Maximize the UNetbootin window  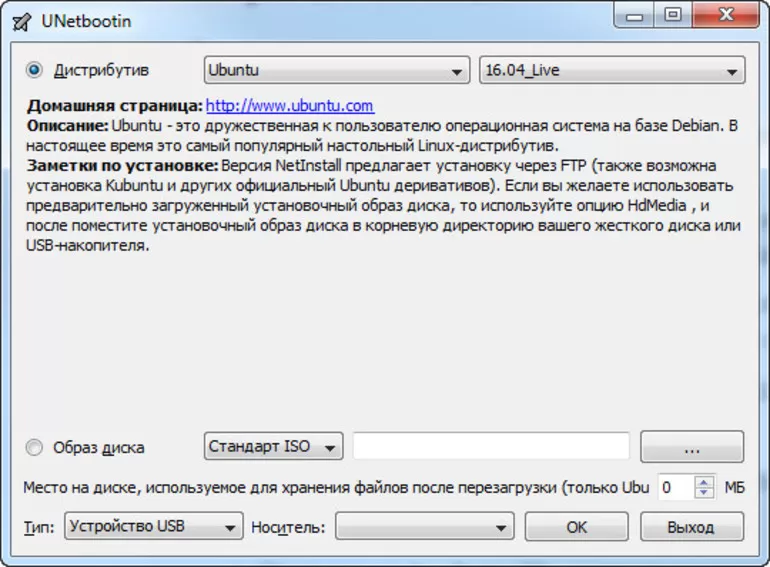coord(673,15)
